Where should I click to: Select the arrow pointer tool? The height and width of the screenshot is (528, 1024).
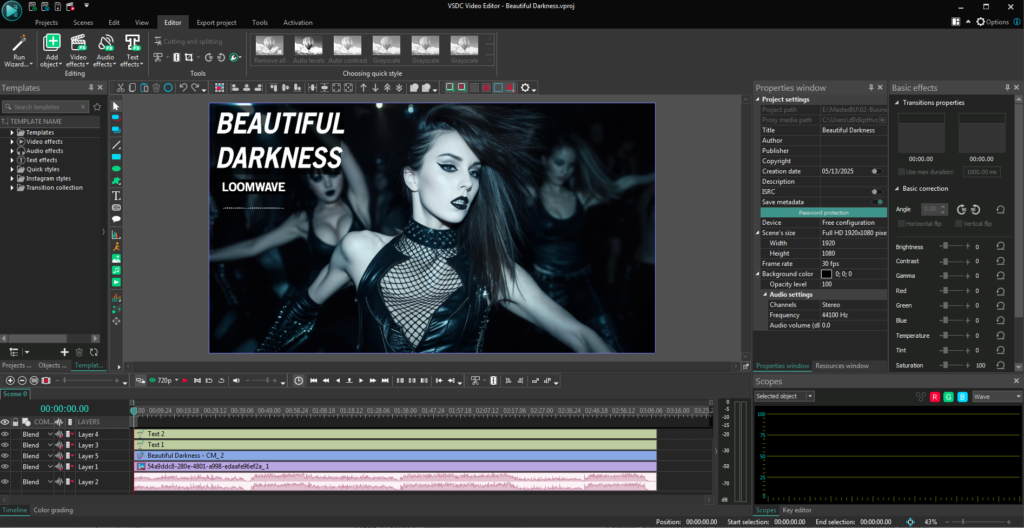click(116, 106)
